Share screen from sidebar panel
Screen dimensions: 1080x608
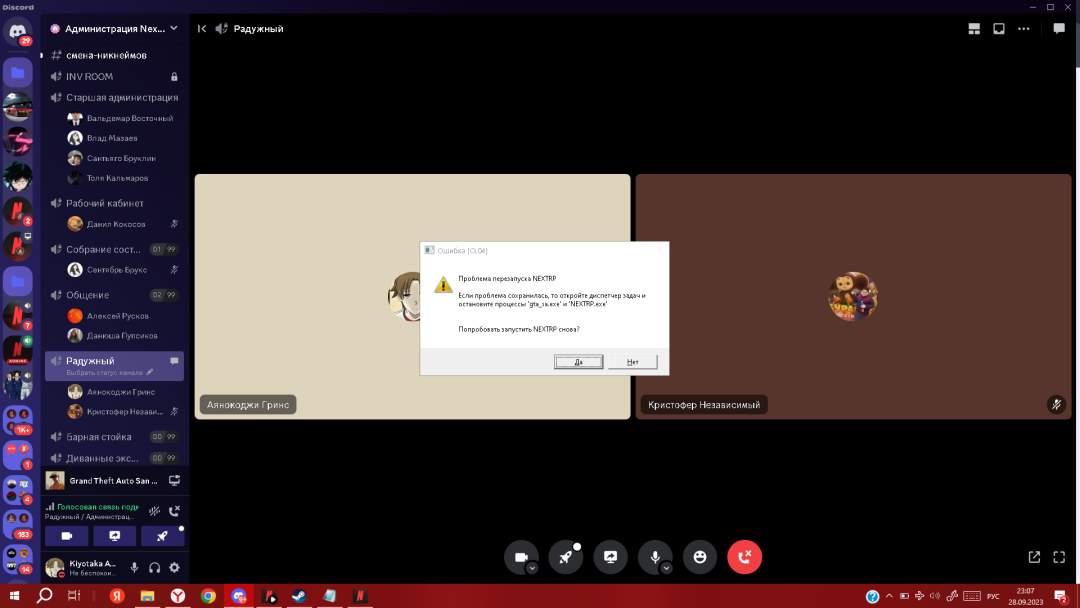point(114,536)
